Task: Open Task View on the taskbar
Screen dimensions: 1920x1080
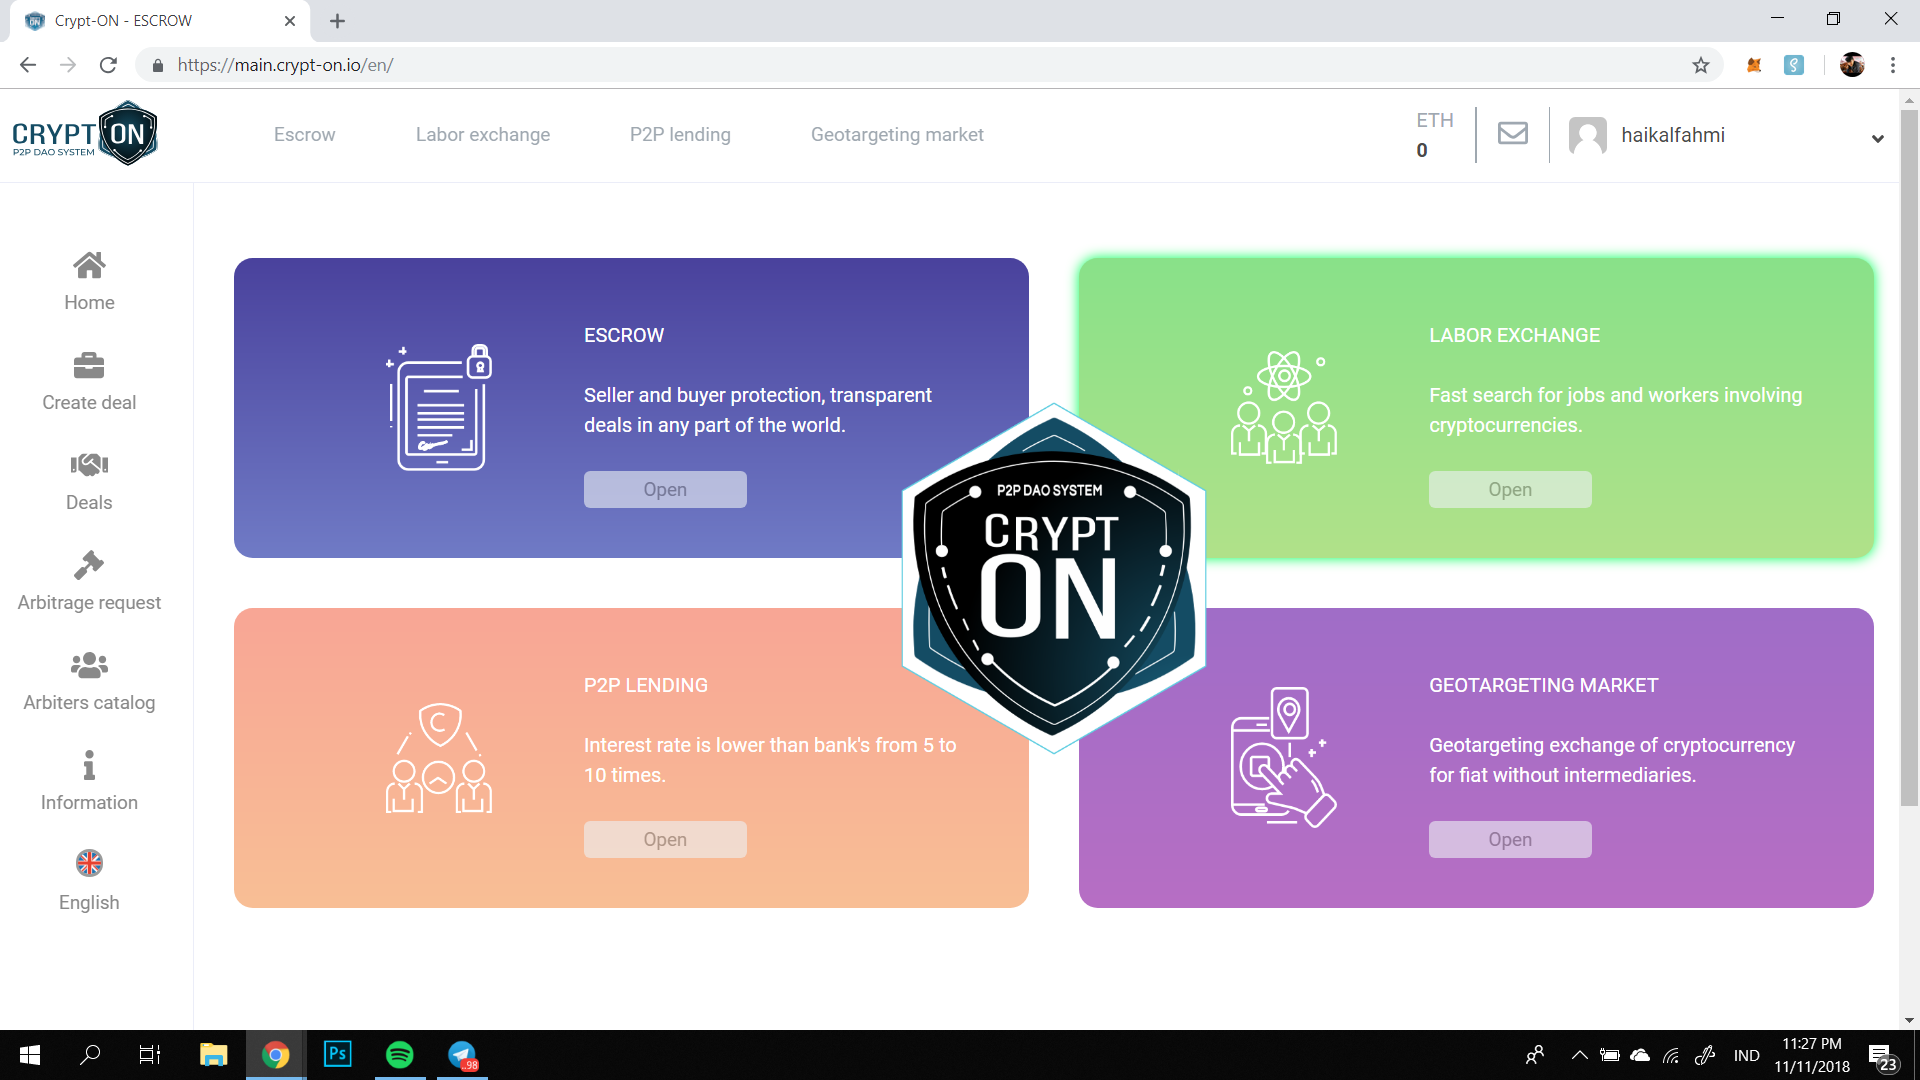Action: pyautogui.click(x=150, y=1055)
